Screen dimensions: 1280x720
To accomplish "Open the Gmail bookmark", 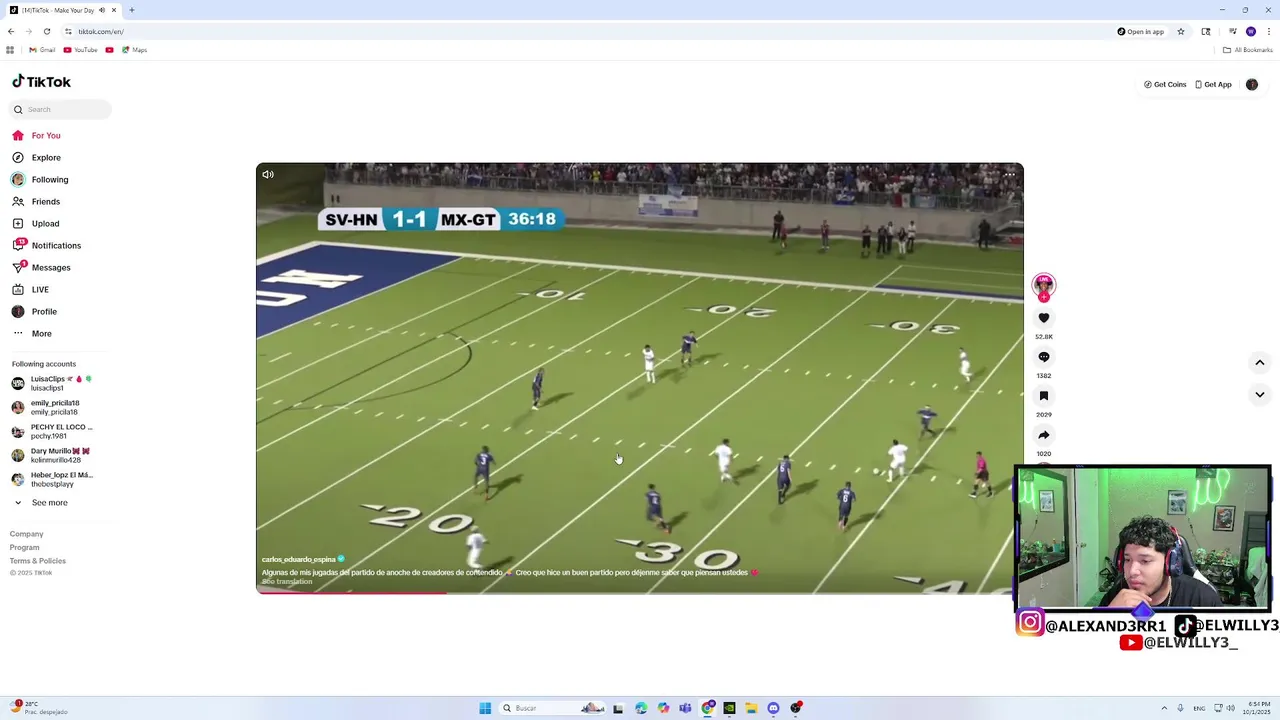I will point(42,50).
